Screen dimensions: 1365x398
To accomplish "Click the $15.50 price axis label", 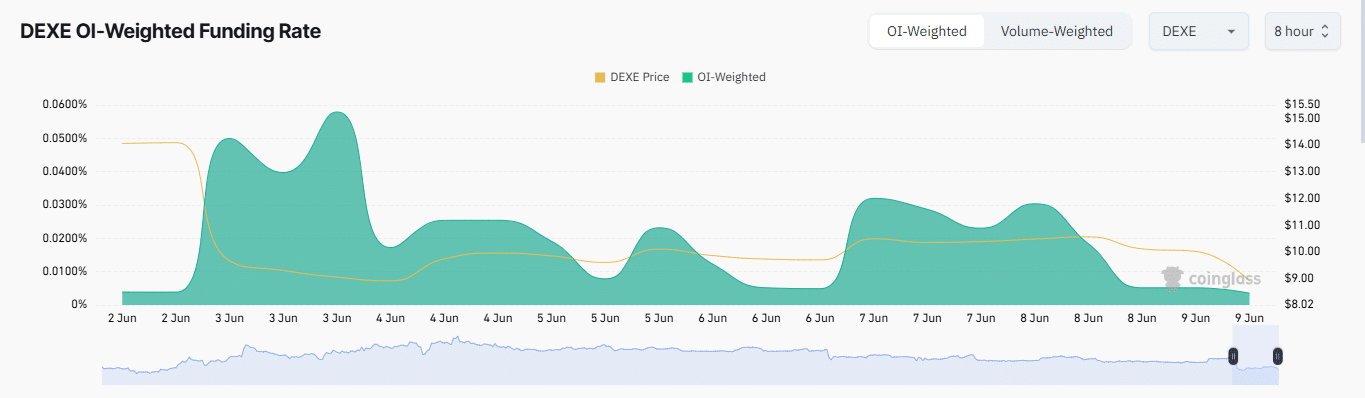I will pyautogui.click(x=1304, y=104).
